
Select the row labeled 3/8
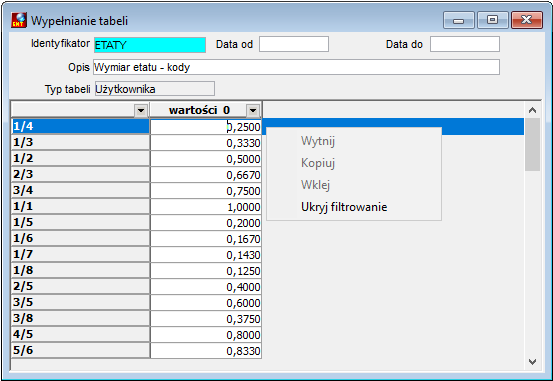tap(80, 318)
